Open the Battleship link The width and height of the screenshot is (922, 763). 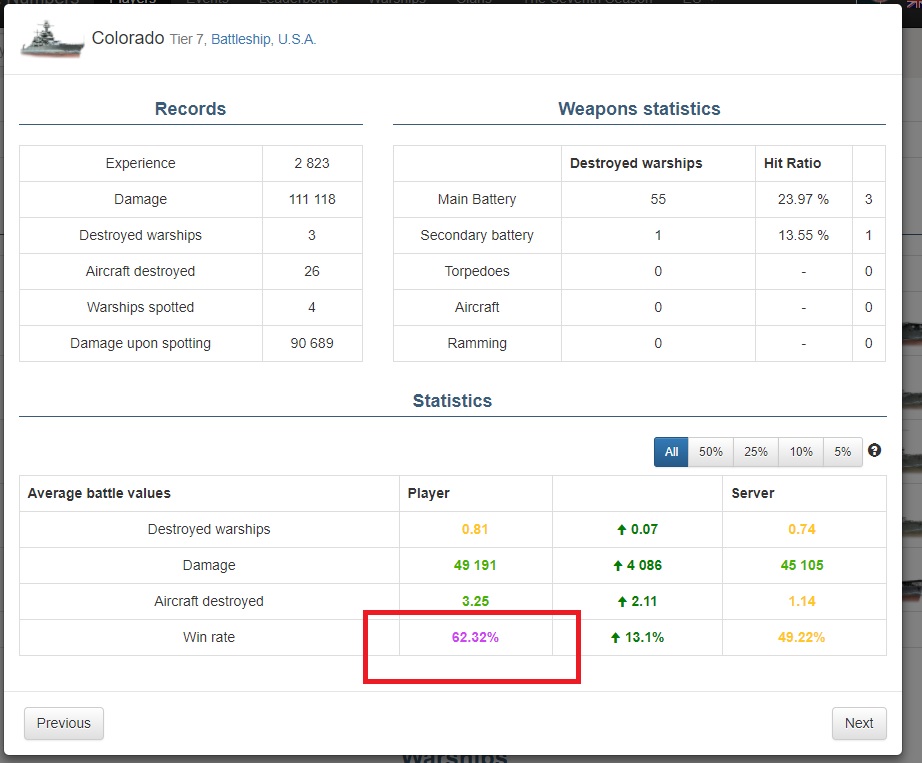[x=241, y=39]
